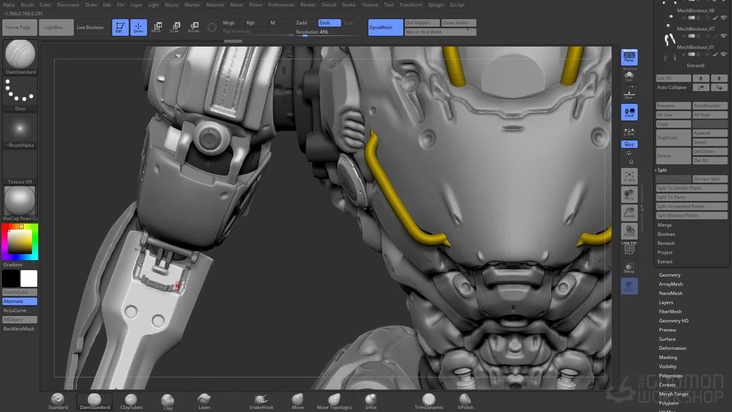Open the Transform menu

point(411,5)
